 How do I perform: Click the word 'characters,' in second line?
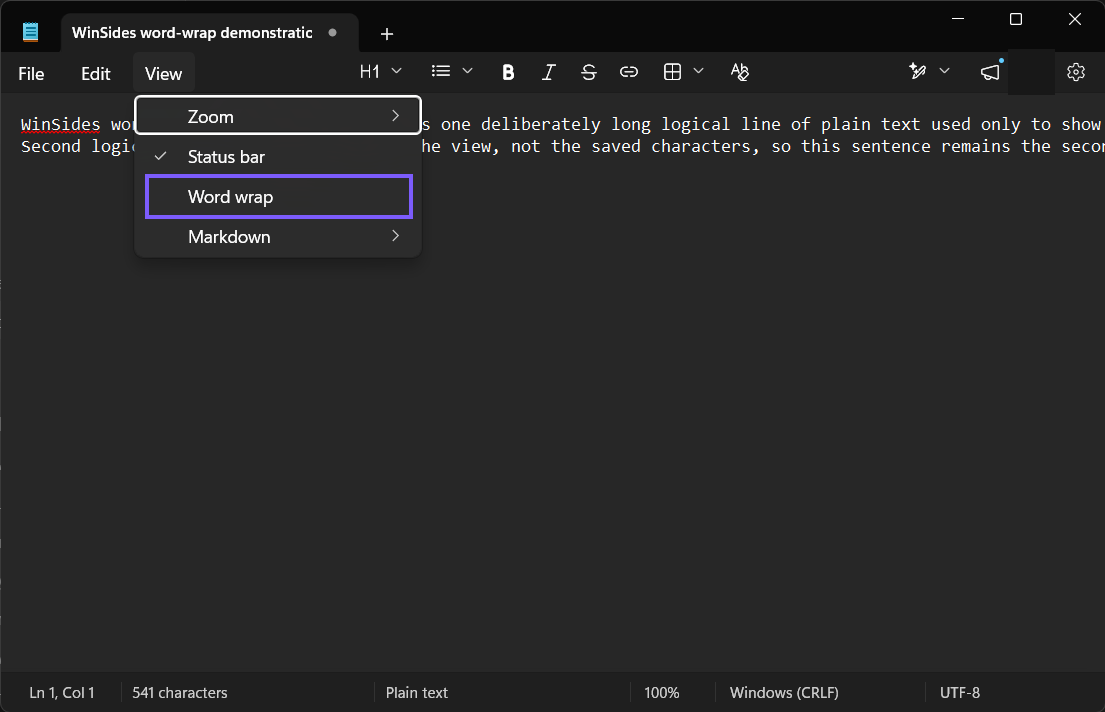coord(705,146)
